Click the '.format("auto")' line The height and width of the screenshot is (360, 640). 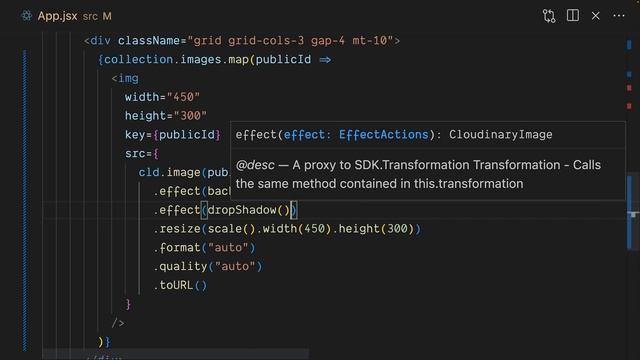204,247
